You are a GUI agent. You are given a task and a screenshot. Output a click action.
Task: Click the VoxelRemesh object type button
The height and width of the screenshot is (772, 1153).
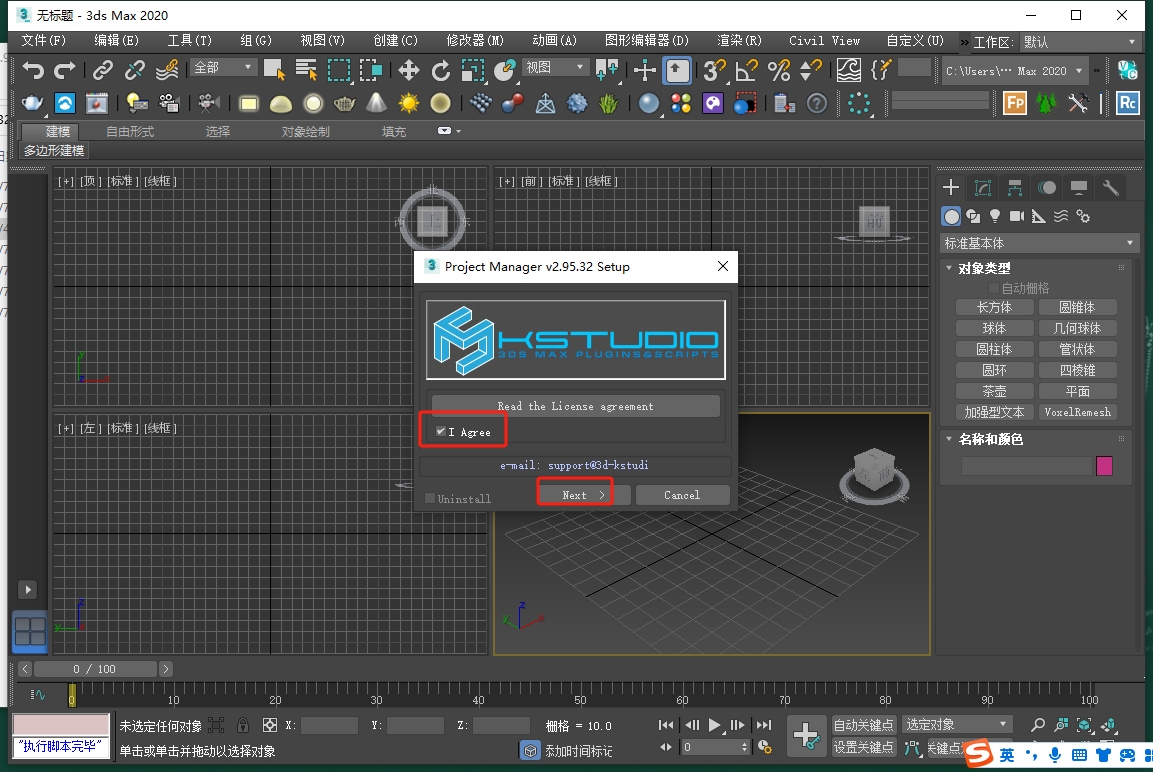(x=1077, y=412)
